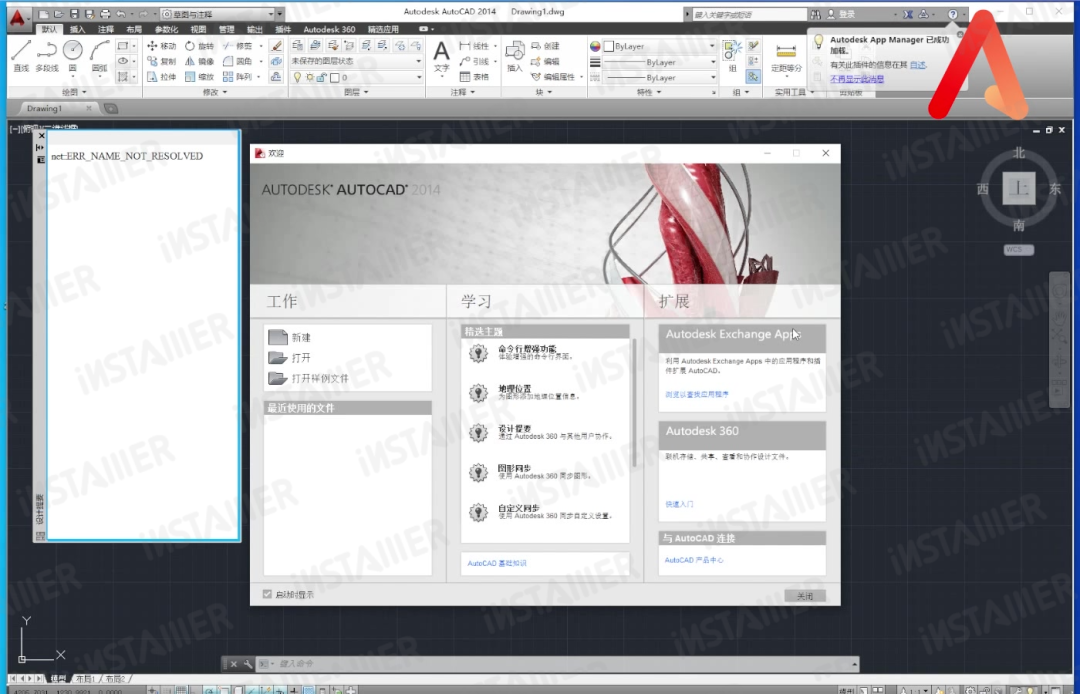
Task: Click the Plot/Print icon in quick access toolbar
Action: coord(105,14)
